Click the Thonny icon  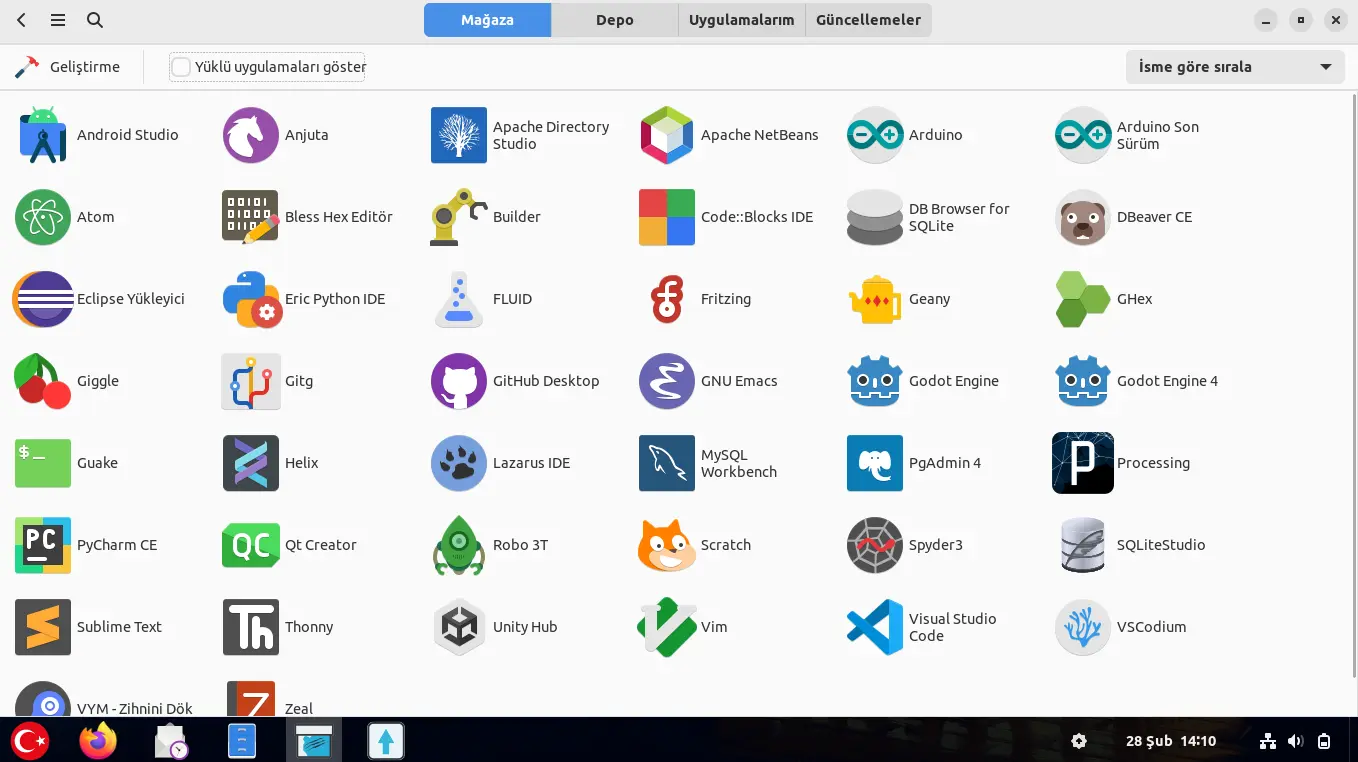(251, 627)
